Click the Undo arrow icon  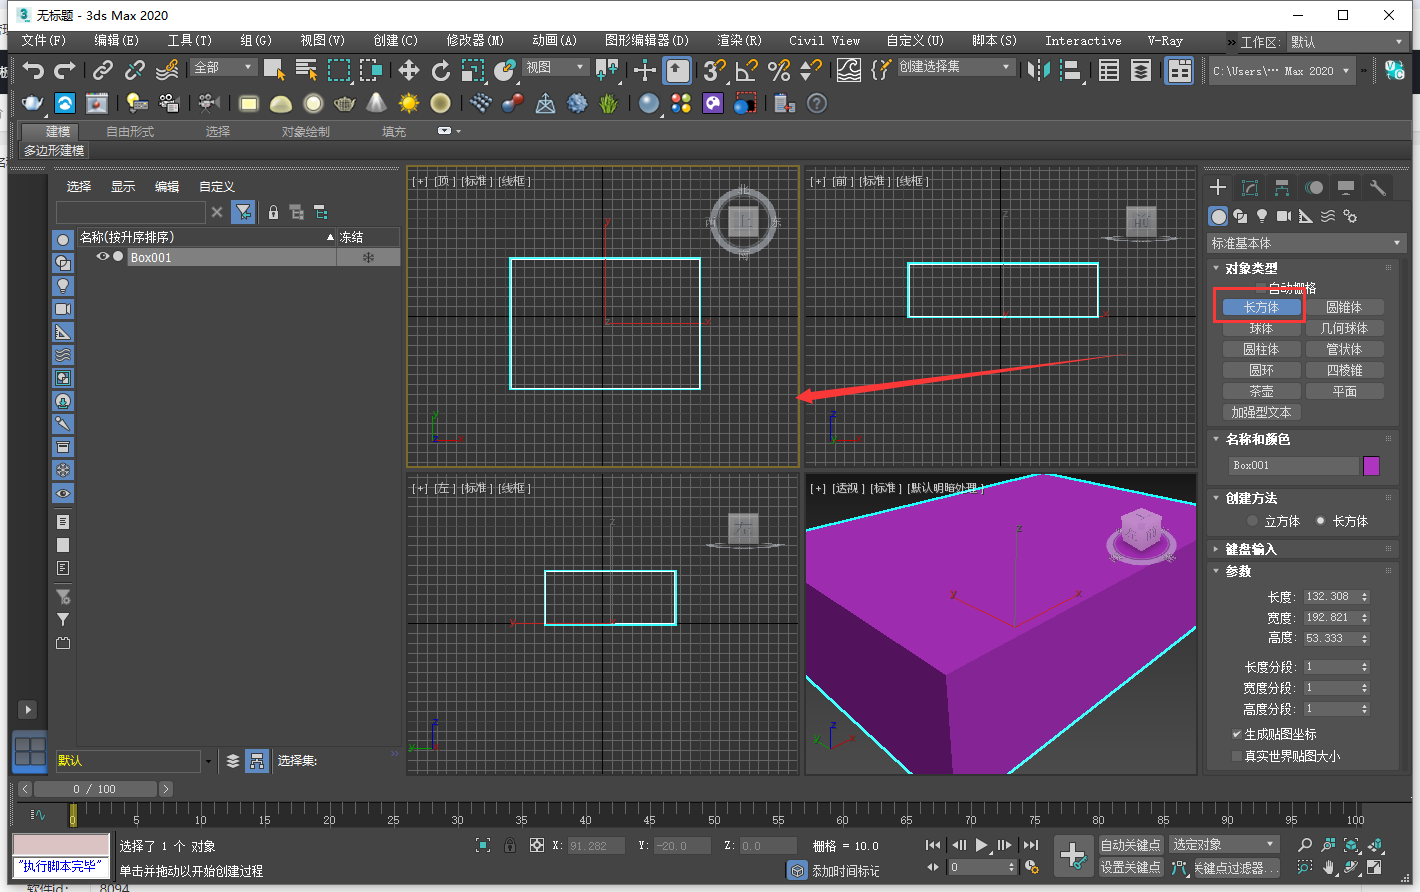(34, 70)
